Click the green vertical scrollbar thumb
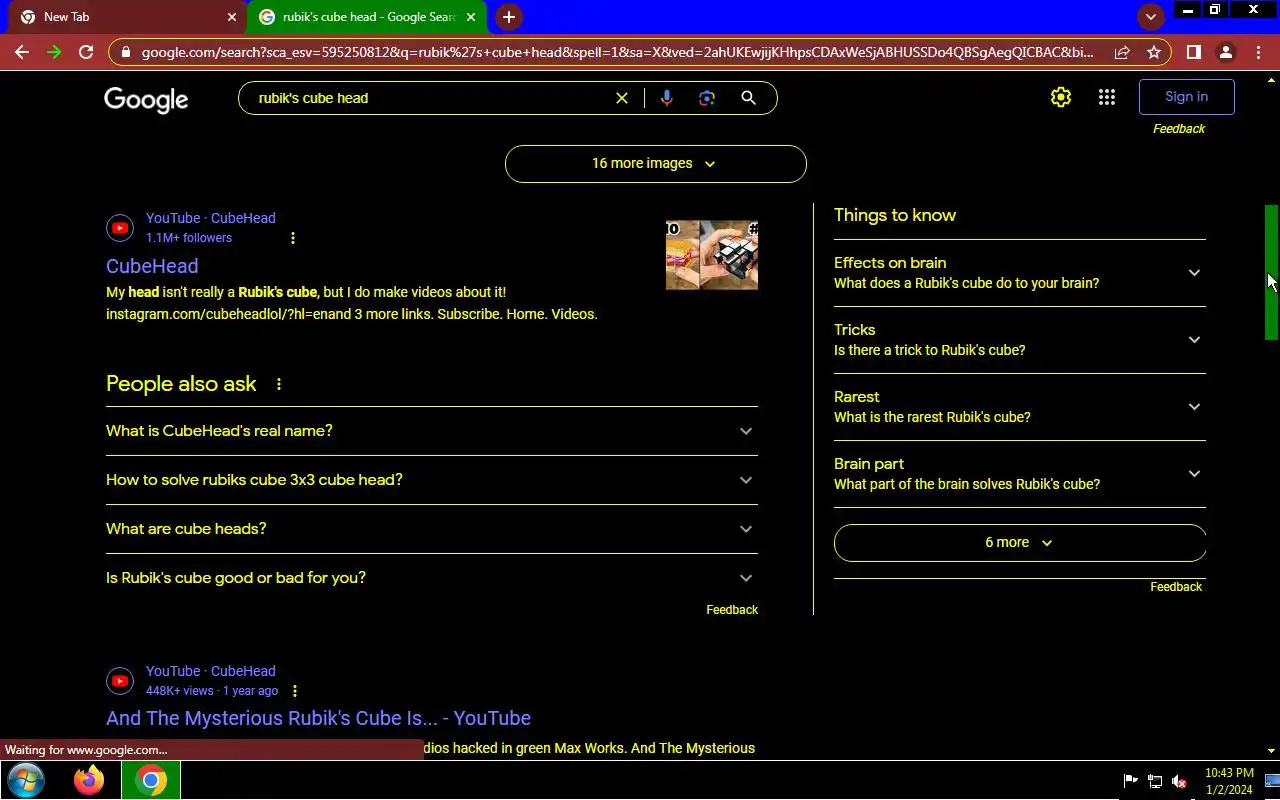 [x=1272, y=272]
